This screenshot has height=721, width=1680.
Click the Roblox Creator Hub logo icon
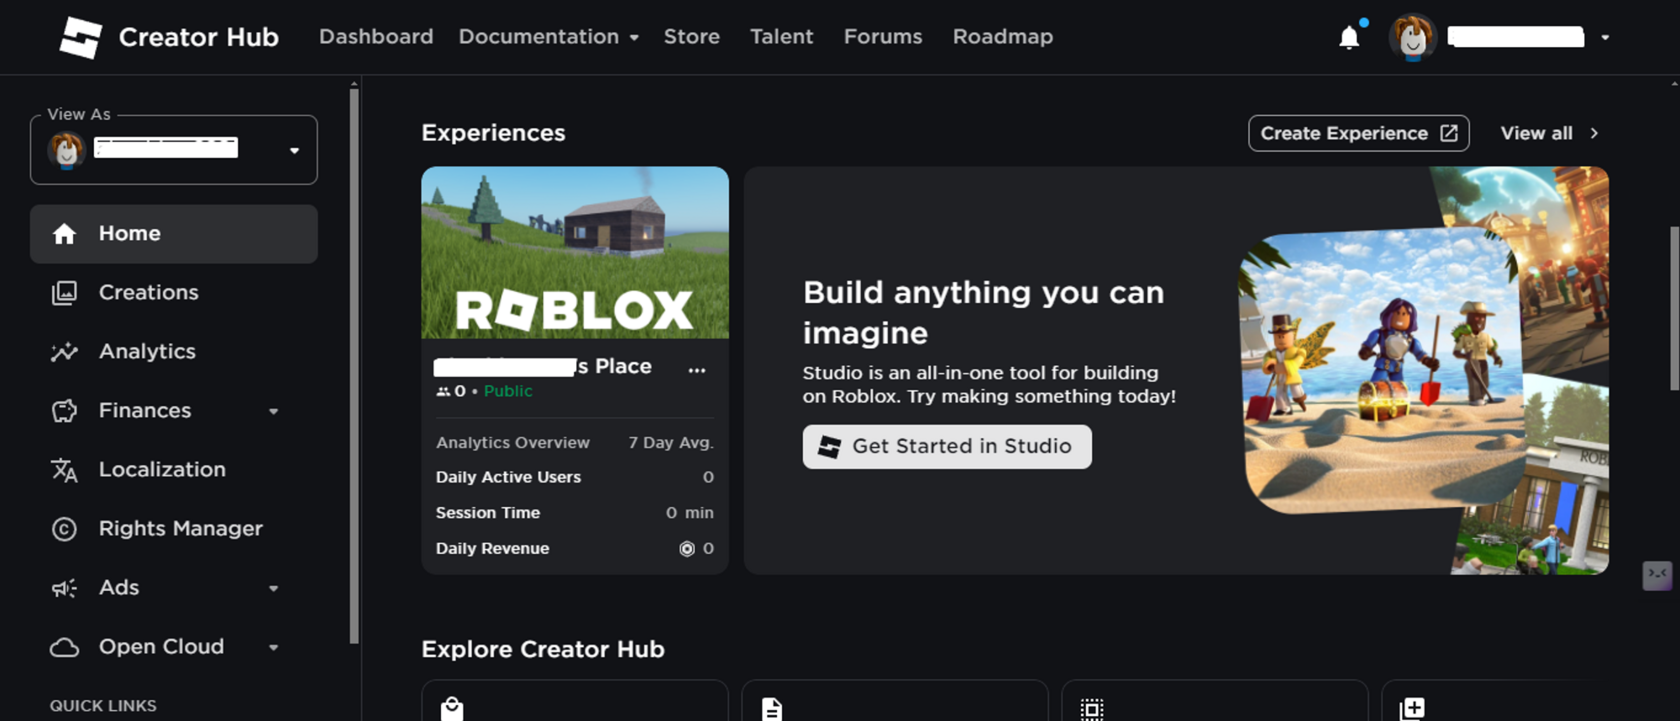[80, 37]
